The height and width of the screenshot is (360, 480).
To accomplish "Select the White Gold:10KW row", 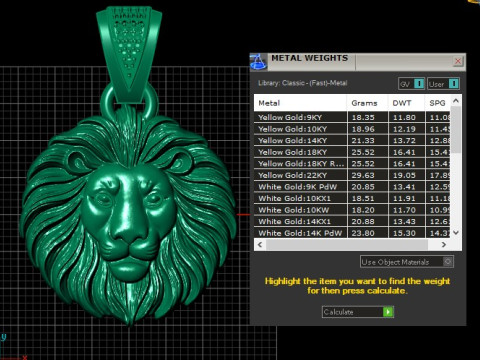I will pyautogui.click(x=352, y=210).
